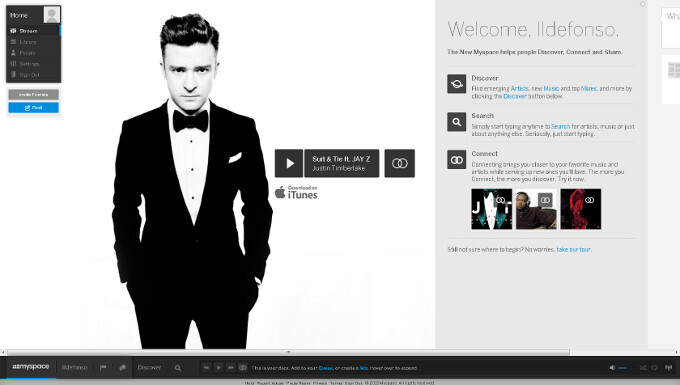Image resolution: width=680 pixels, height=385 pixels.
Task: Click the search magnifier in bottom bar
Action: point(178,368)
